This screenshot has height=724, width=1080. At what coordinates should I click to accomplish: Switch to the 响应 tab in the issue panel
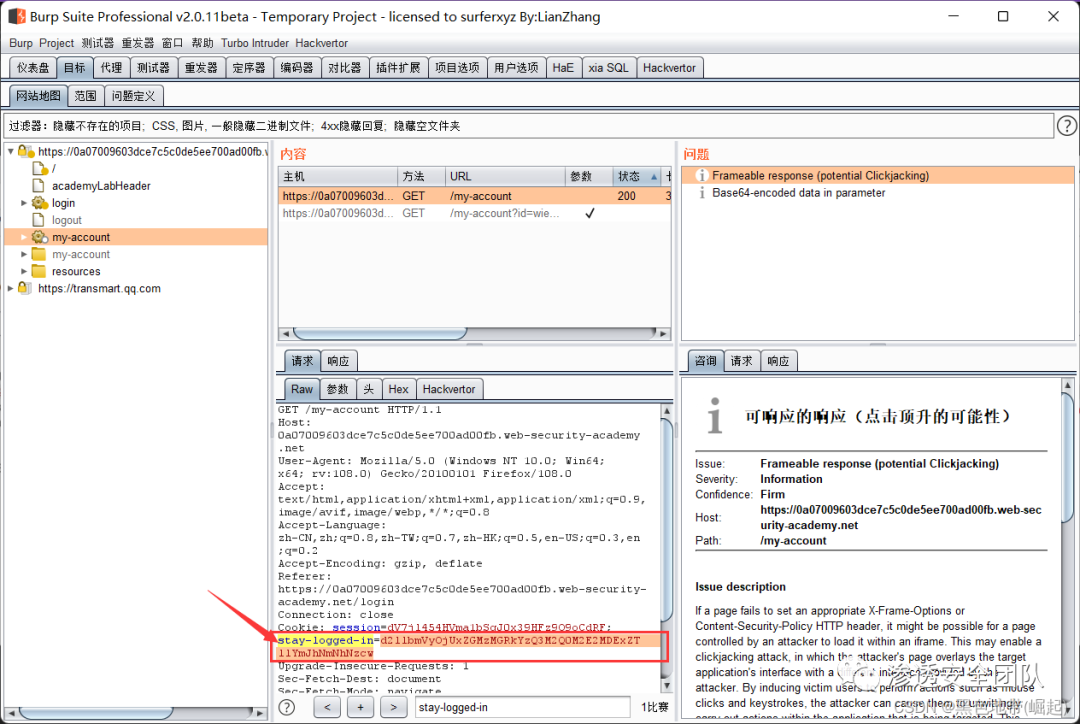(778, 361)
